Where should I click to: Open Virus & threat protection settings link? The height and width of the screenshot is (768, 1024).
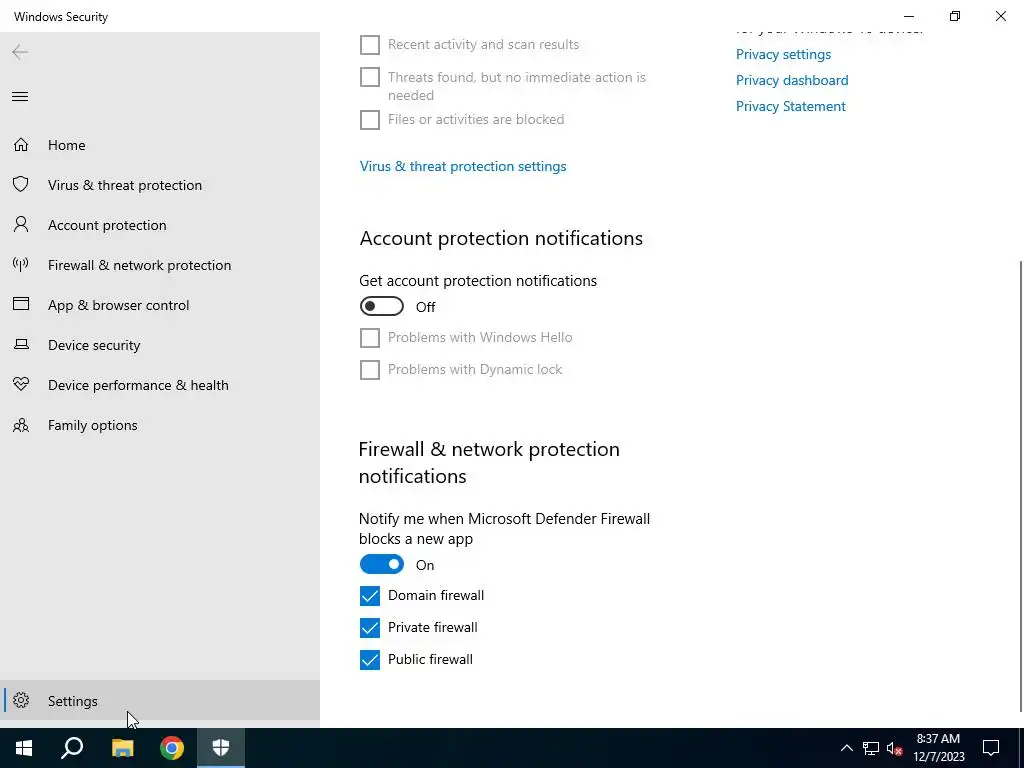pyautogui.click(x=463, y=167)
